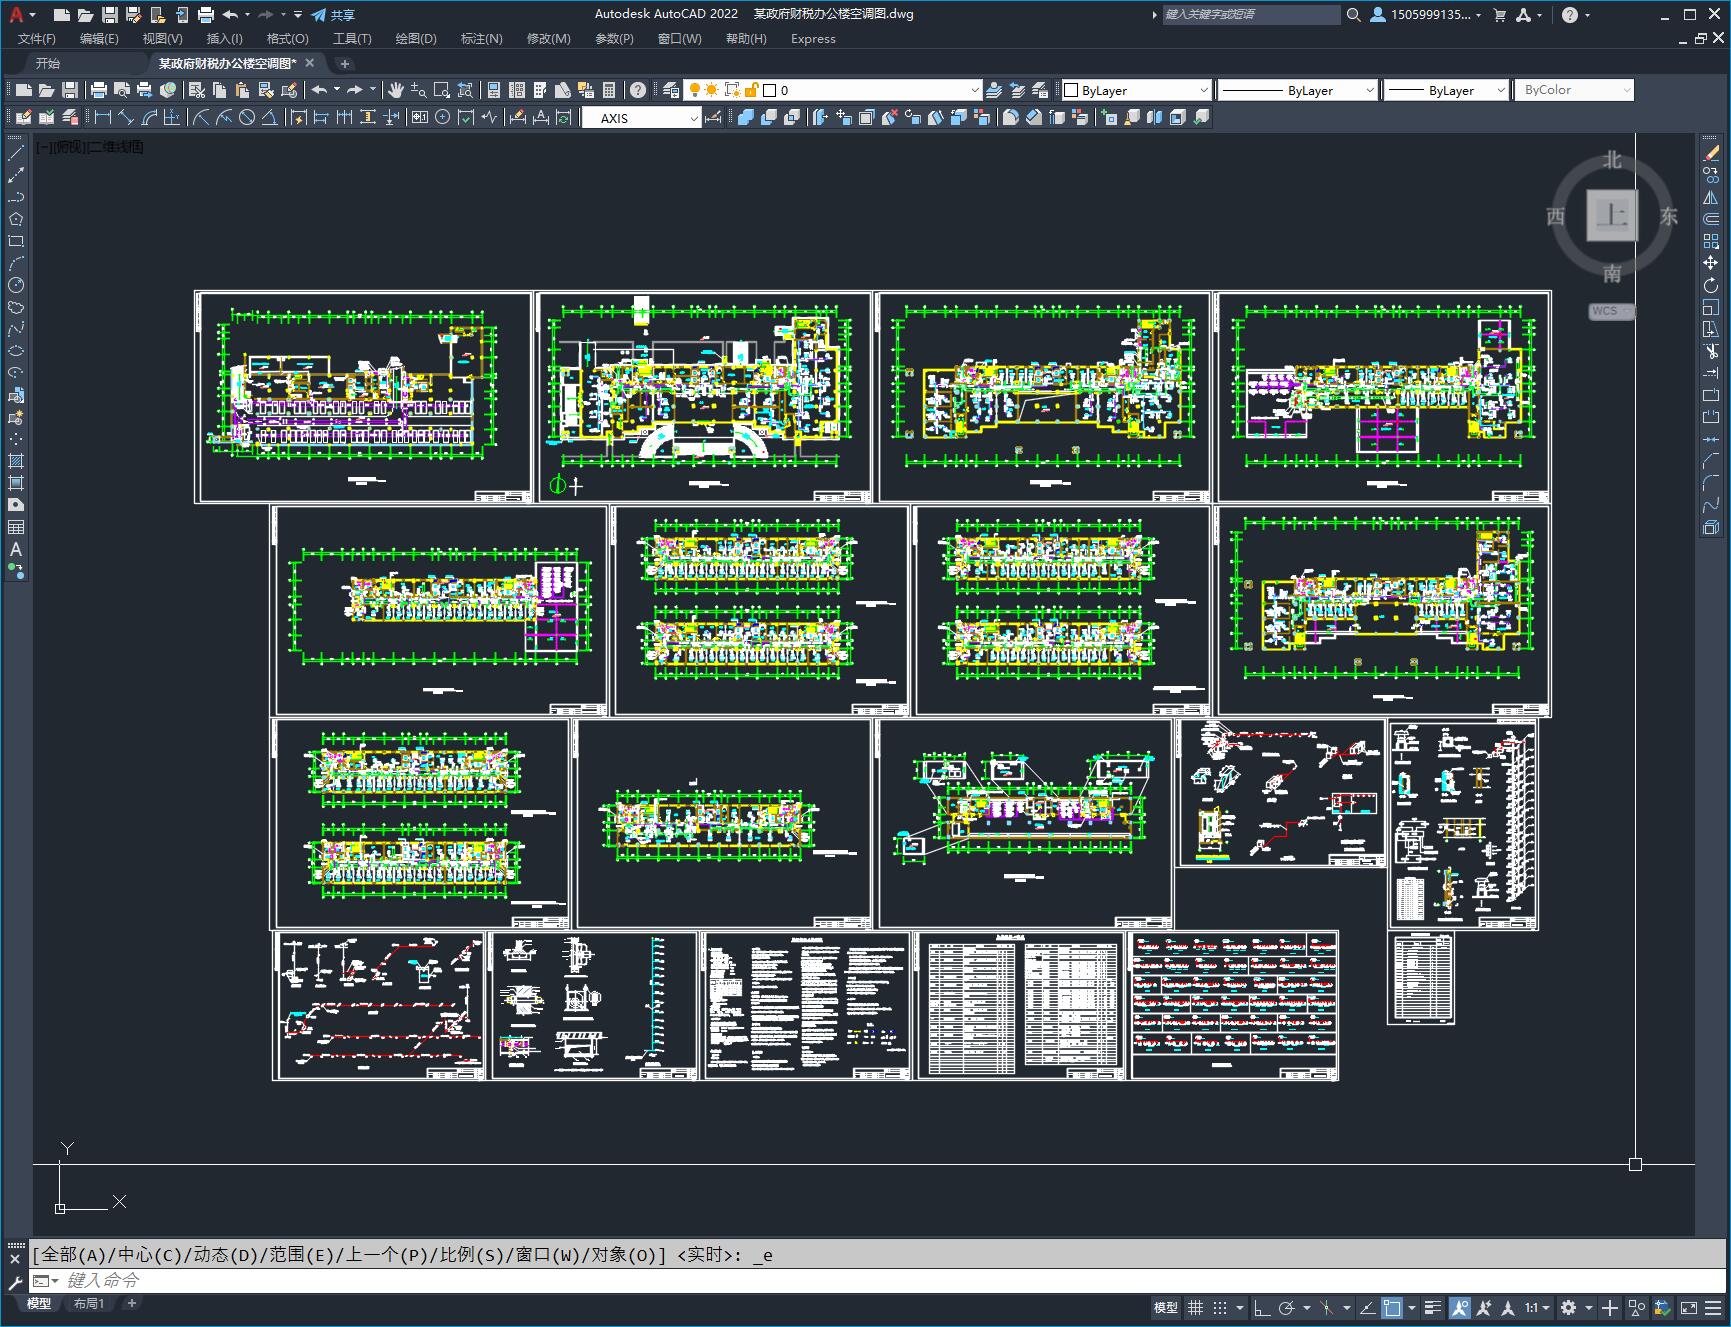The width and height of the screenshot is (1731, 1327).
Task: Open the Express menu
Action: 813,39
